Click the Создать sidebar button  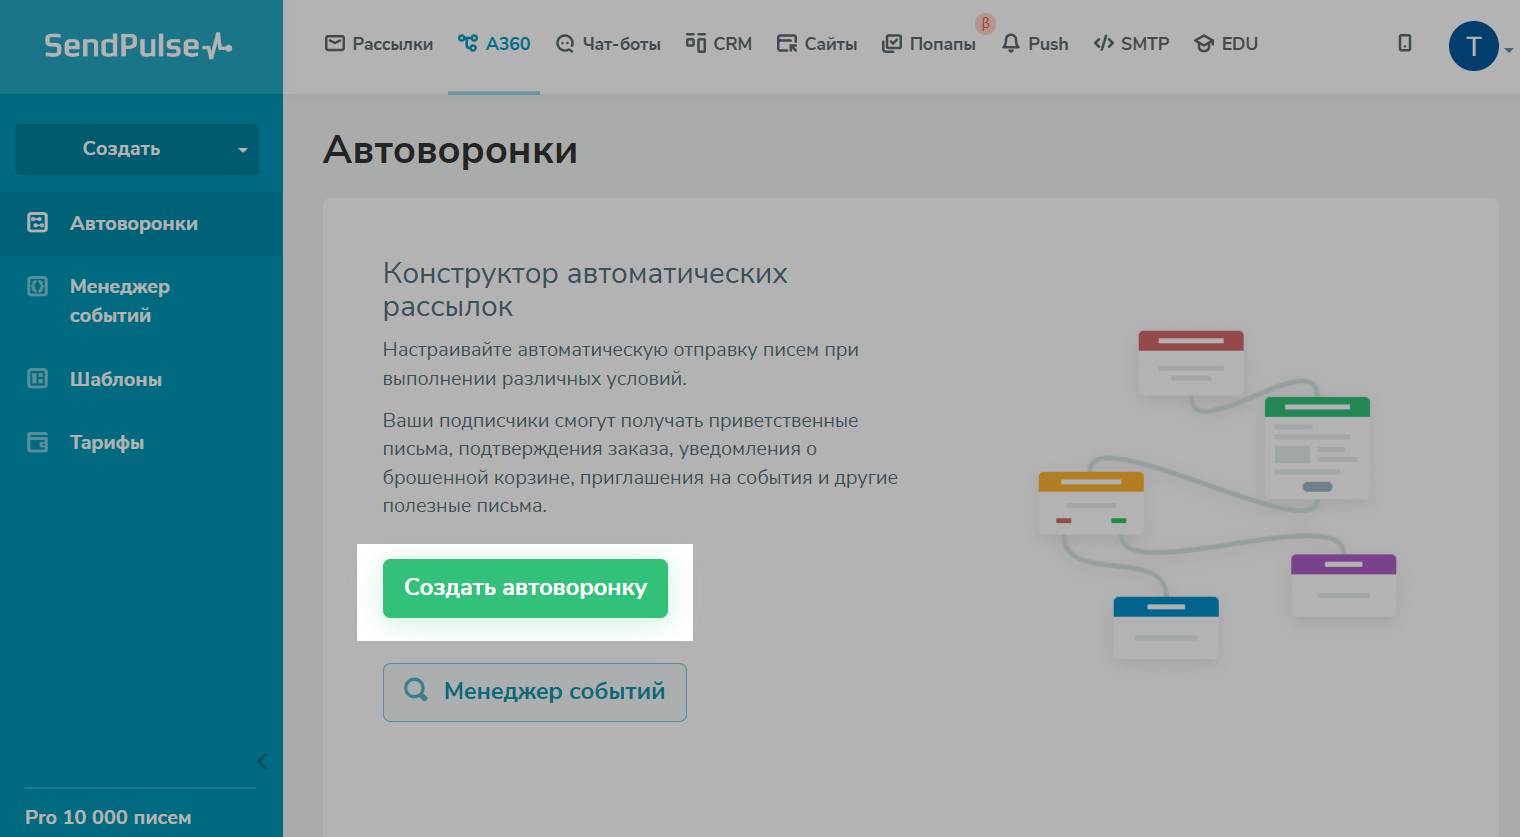coord(121,149)
